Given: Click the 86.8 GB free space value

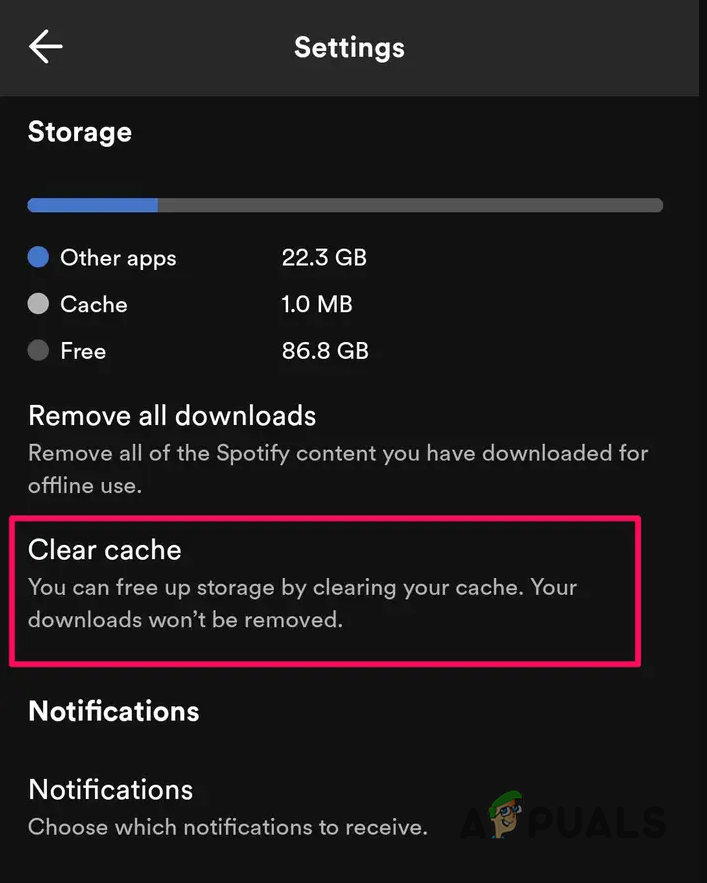Looking at the screenshot, I should pos(324,350).
